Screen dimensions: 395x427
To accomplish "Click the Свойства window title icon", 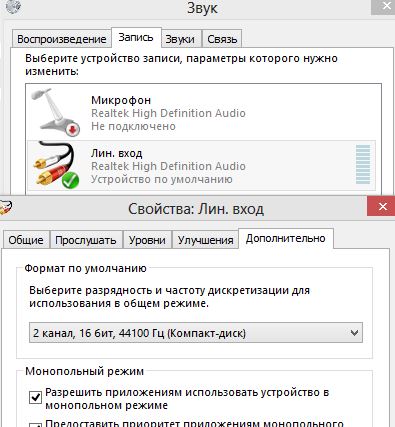I will click(x=5, y=208).
